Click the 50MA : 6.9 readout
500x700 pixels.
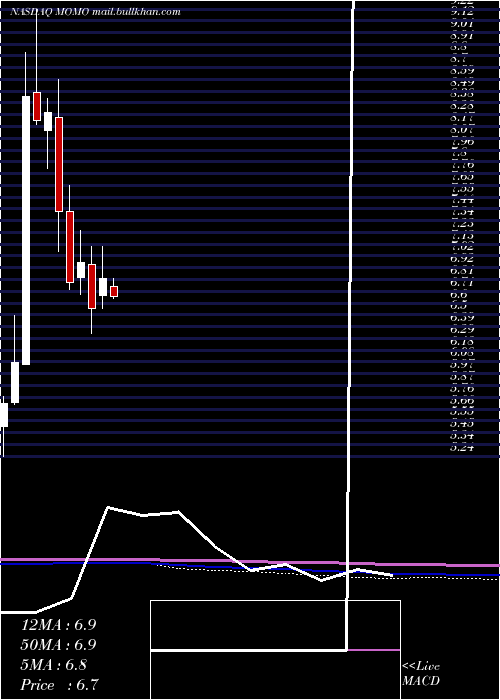point(58,645)
